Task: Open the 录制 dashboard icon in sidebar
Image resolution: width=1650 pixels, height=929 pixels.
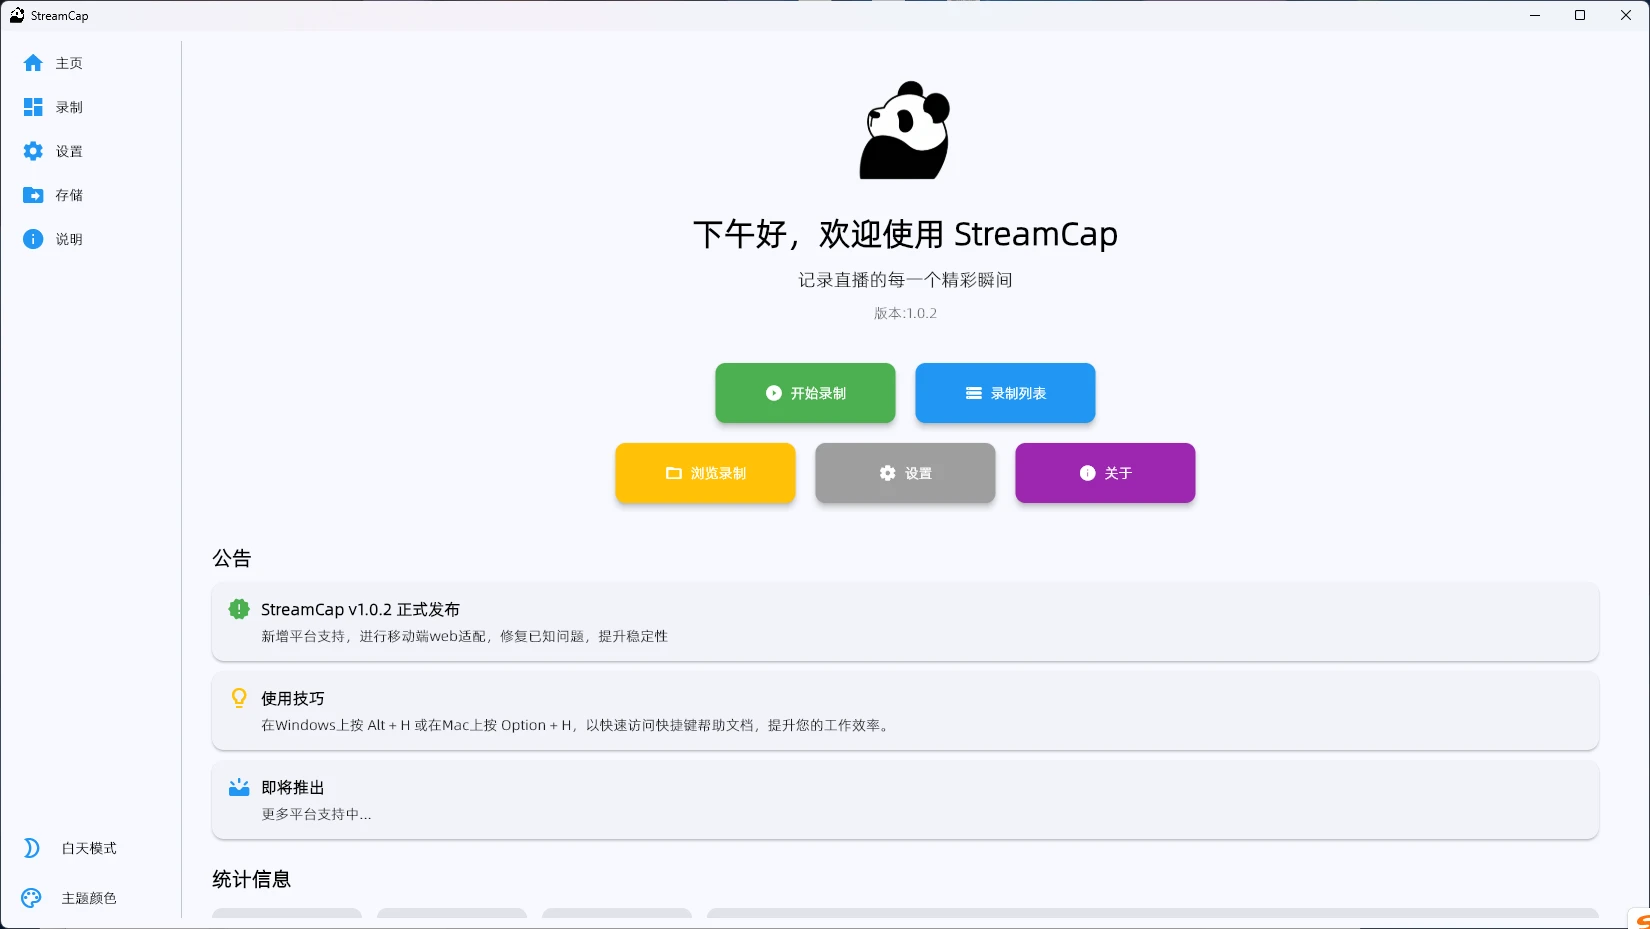Action: pyautogui.click(x=33, y=107)
